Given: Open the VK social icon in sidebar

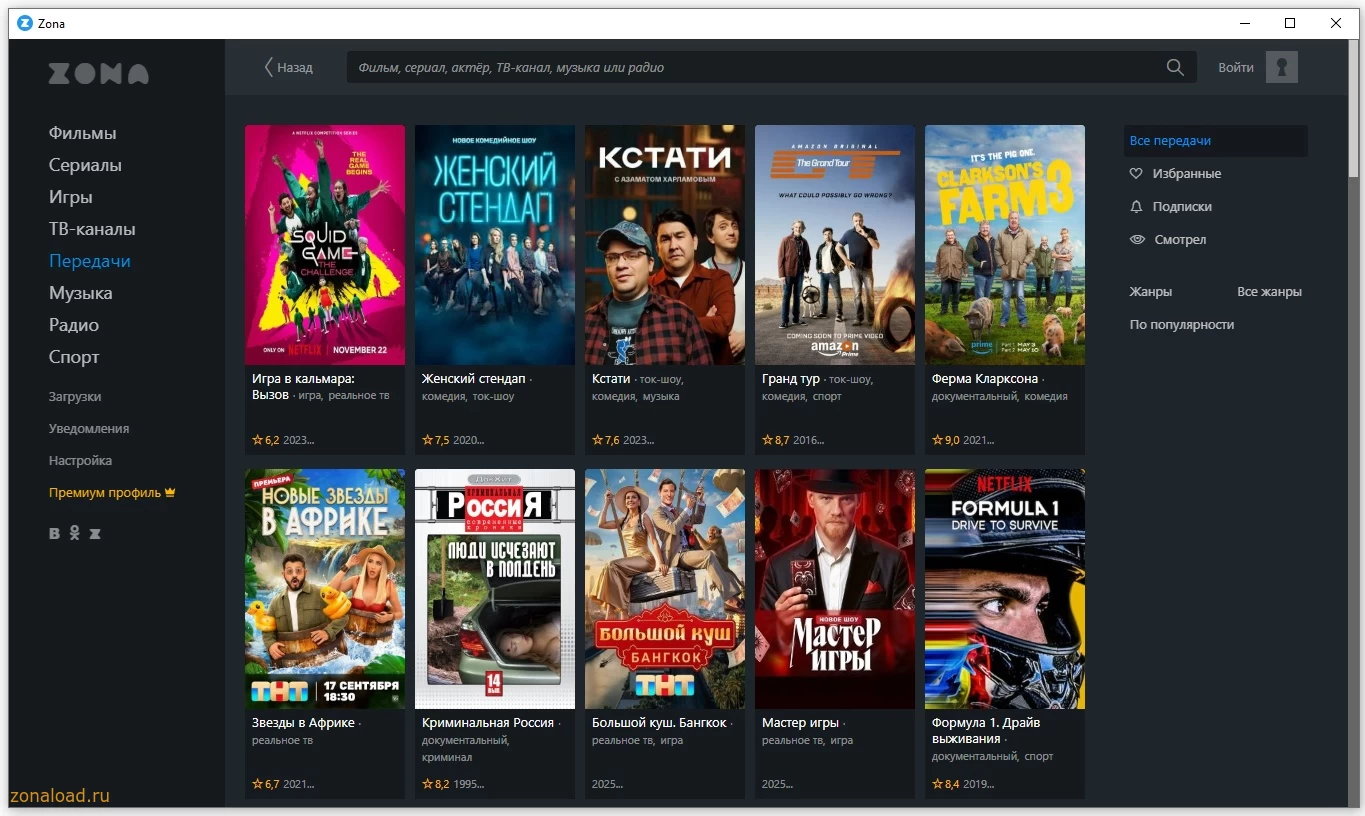Looking at the screenshot, I should click(x=55, y=534).
